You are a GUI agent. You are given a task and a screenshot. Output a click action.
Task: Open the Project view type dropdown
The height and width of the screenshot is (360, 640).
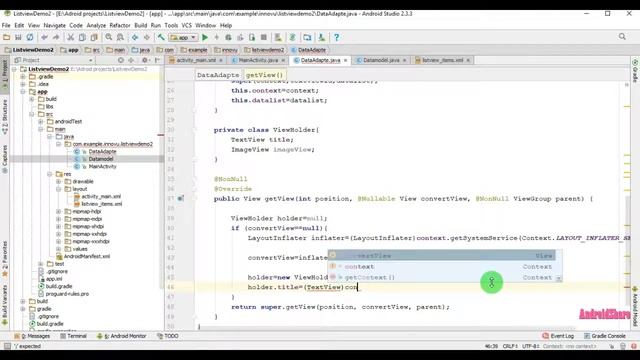53,60
